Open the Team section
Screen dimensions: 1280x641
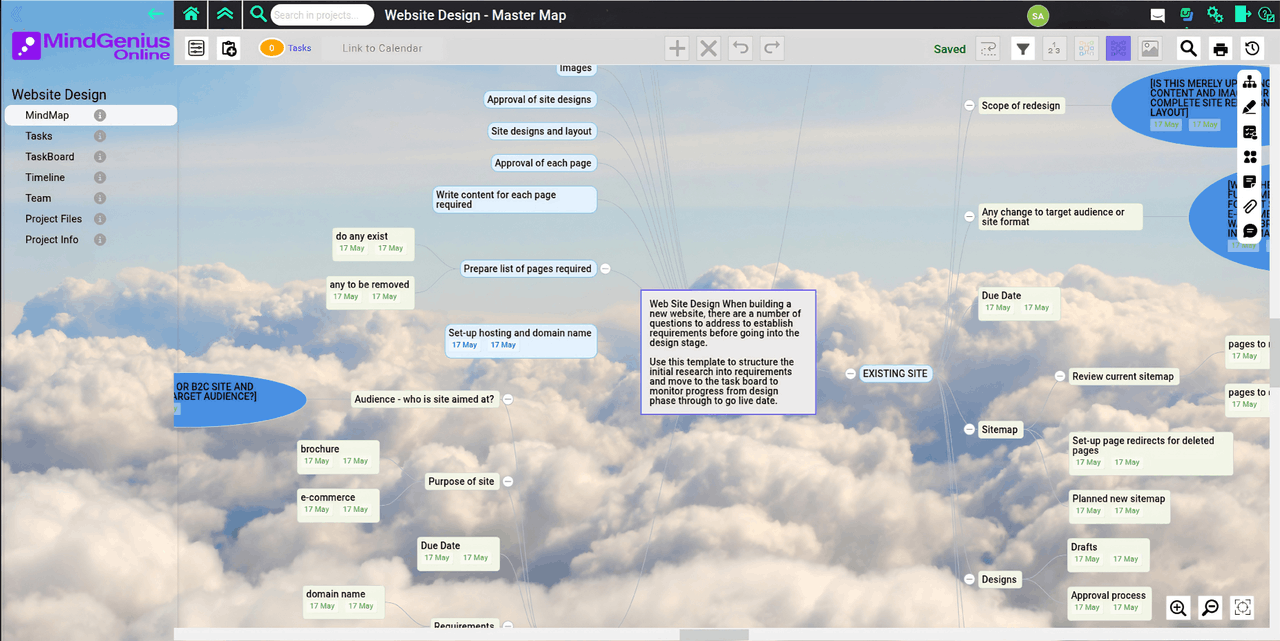[x=38, y=198]
